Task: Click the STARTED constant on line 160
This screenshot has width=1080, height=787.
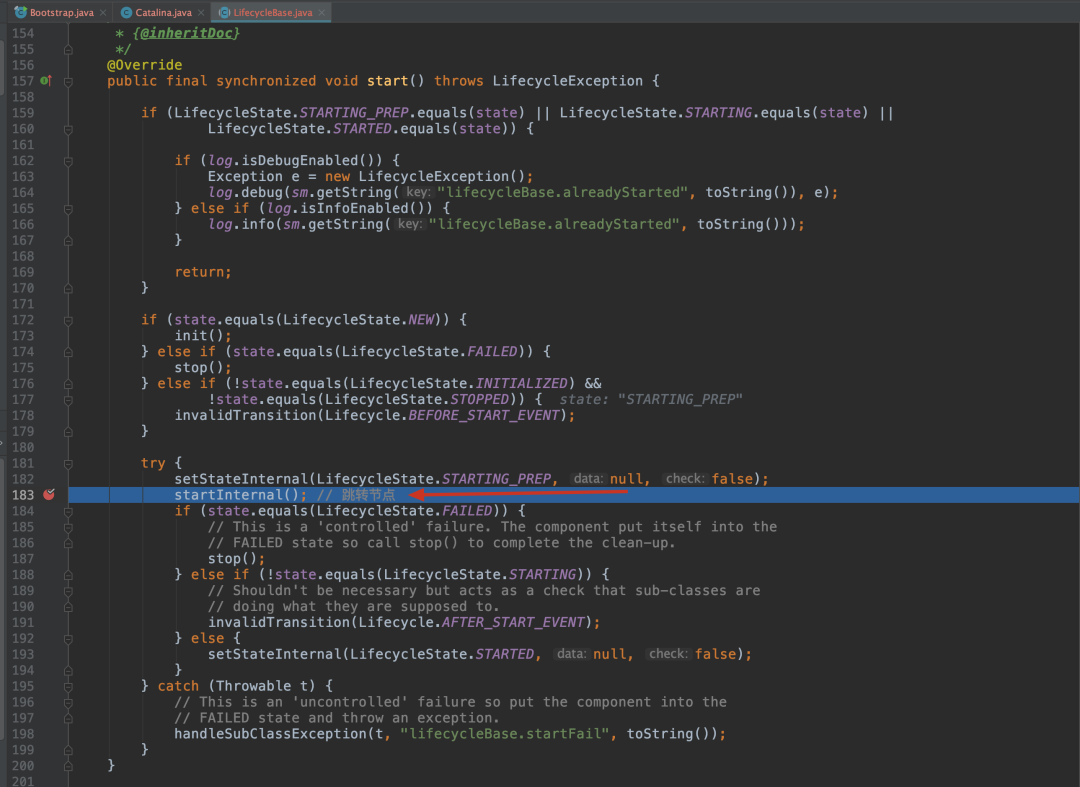Action: tap(362, 128)
